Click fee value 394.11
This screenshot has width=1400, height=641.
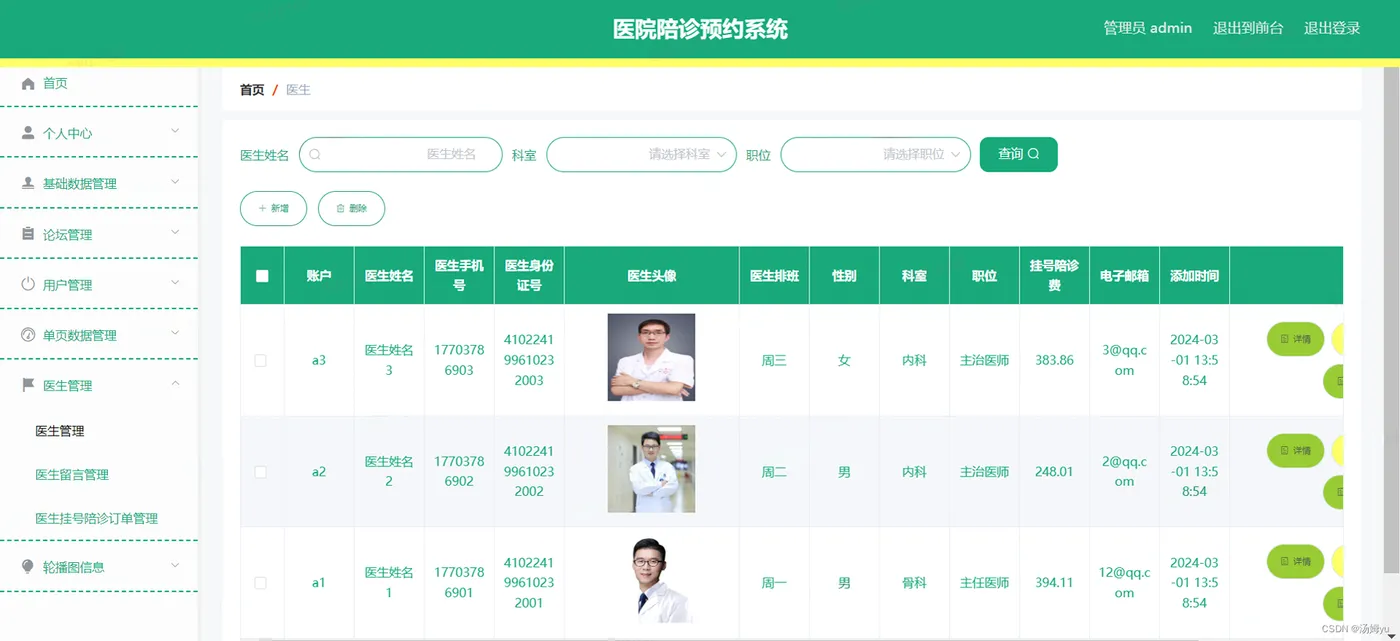click(x=1054, y=582)
